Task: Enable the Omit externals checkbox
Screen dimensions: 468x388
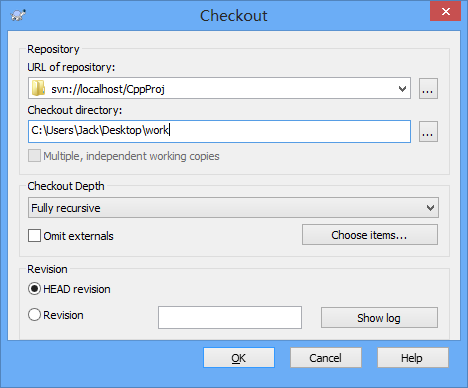Action: click(34, 235)
